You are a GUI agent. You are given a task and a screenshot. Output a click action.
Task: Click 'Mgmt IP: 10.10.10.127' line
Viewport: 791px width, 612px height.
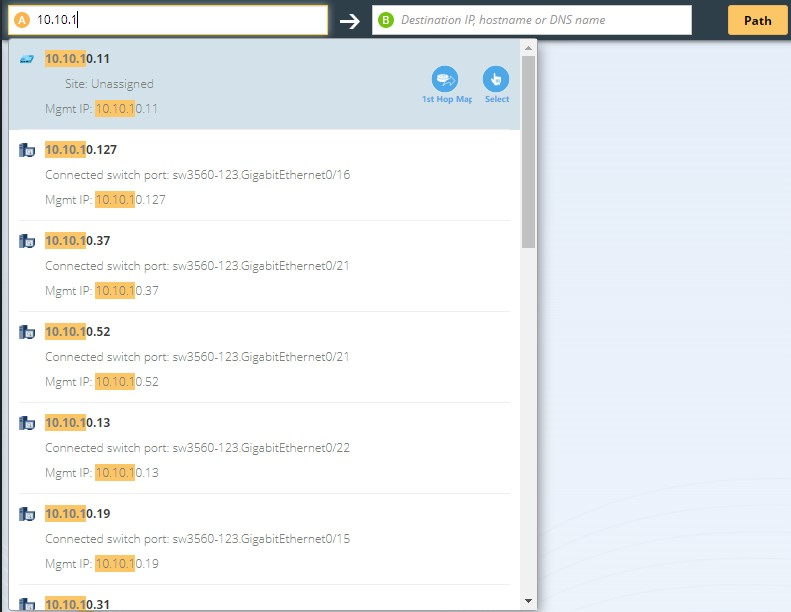(x=105, y=199)
